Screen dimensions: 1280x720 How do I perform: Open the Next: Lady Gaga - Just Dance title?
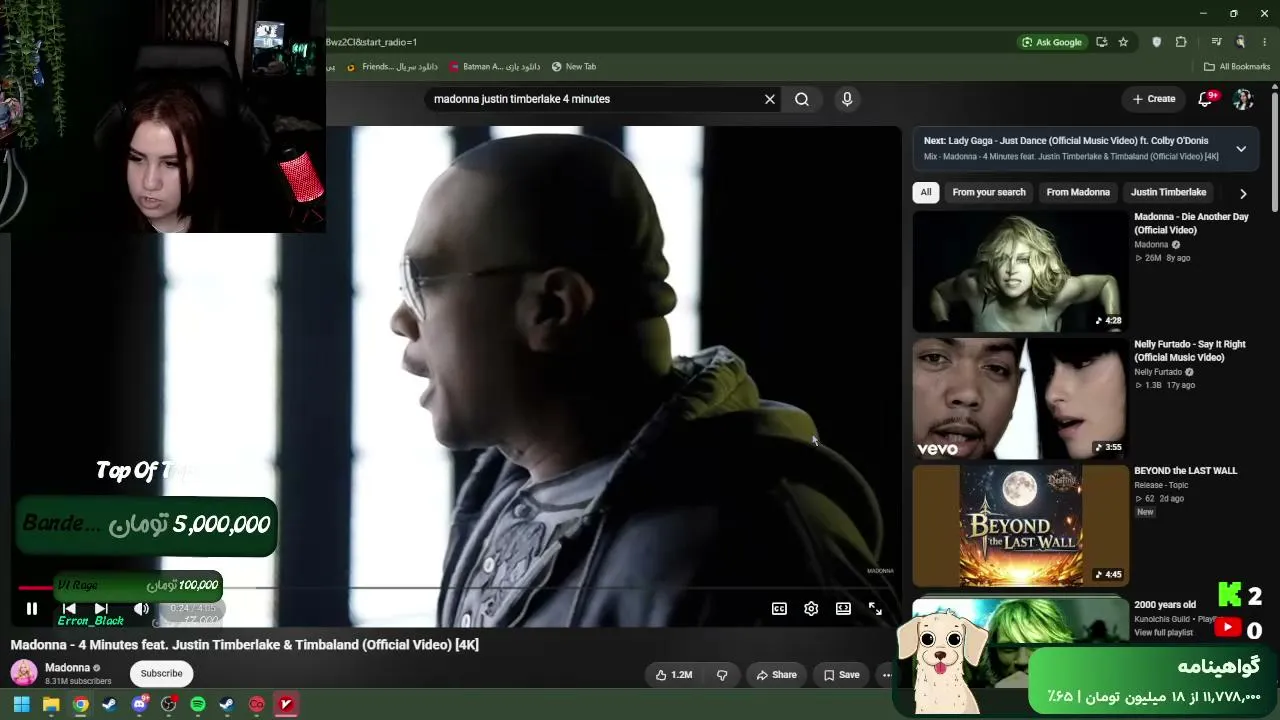tap(1066, 141)
